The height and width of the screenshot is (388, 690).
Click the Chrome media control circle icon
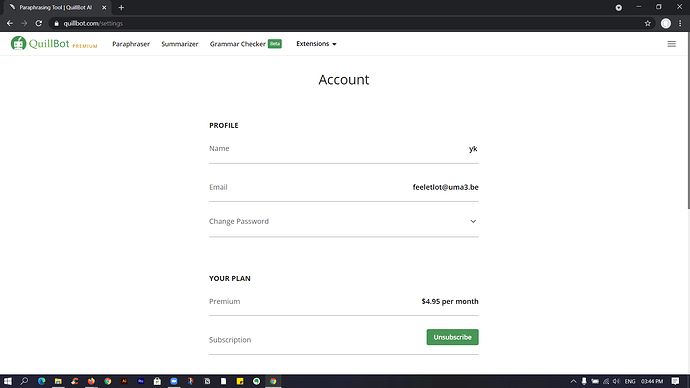click(x=618, y=7)
